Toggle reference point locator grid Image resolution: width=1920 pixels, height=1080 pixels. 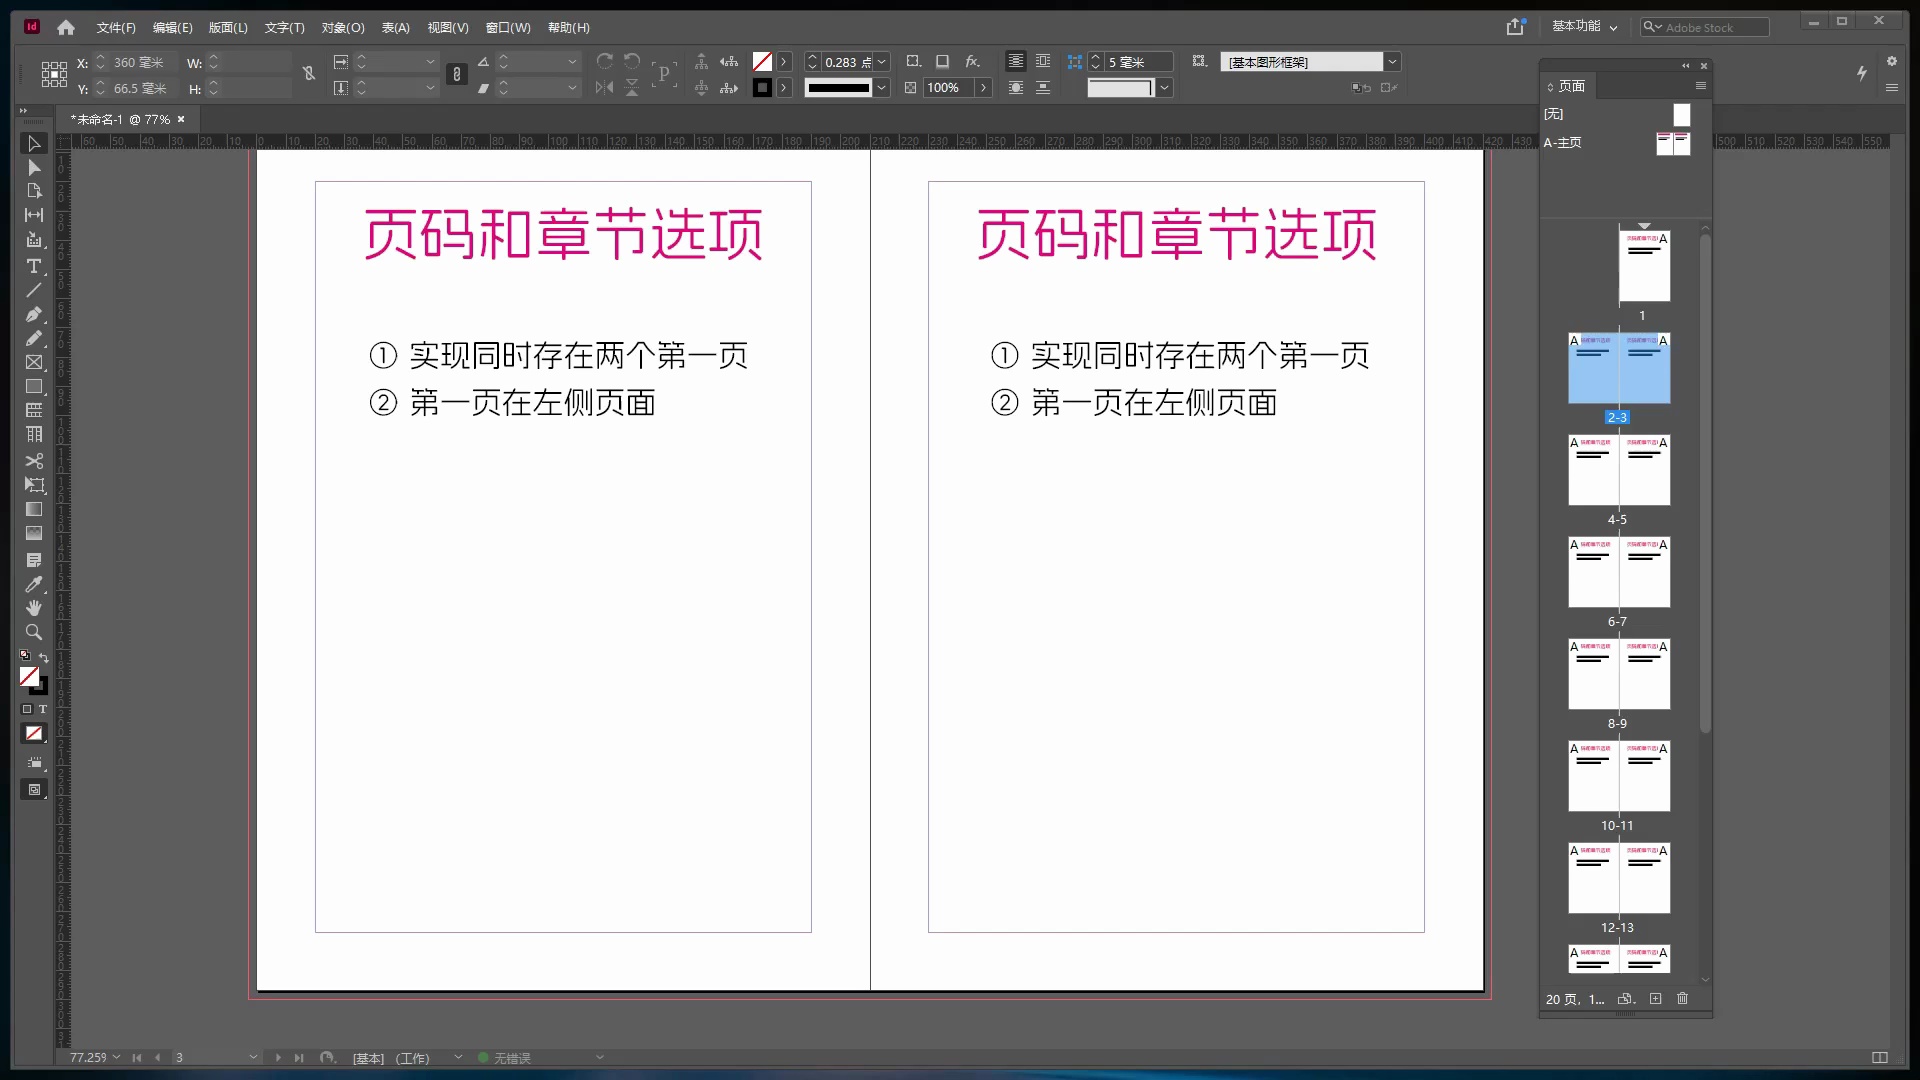click(54, 74)
